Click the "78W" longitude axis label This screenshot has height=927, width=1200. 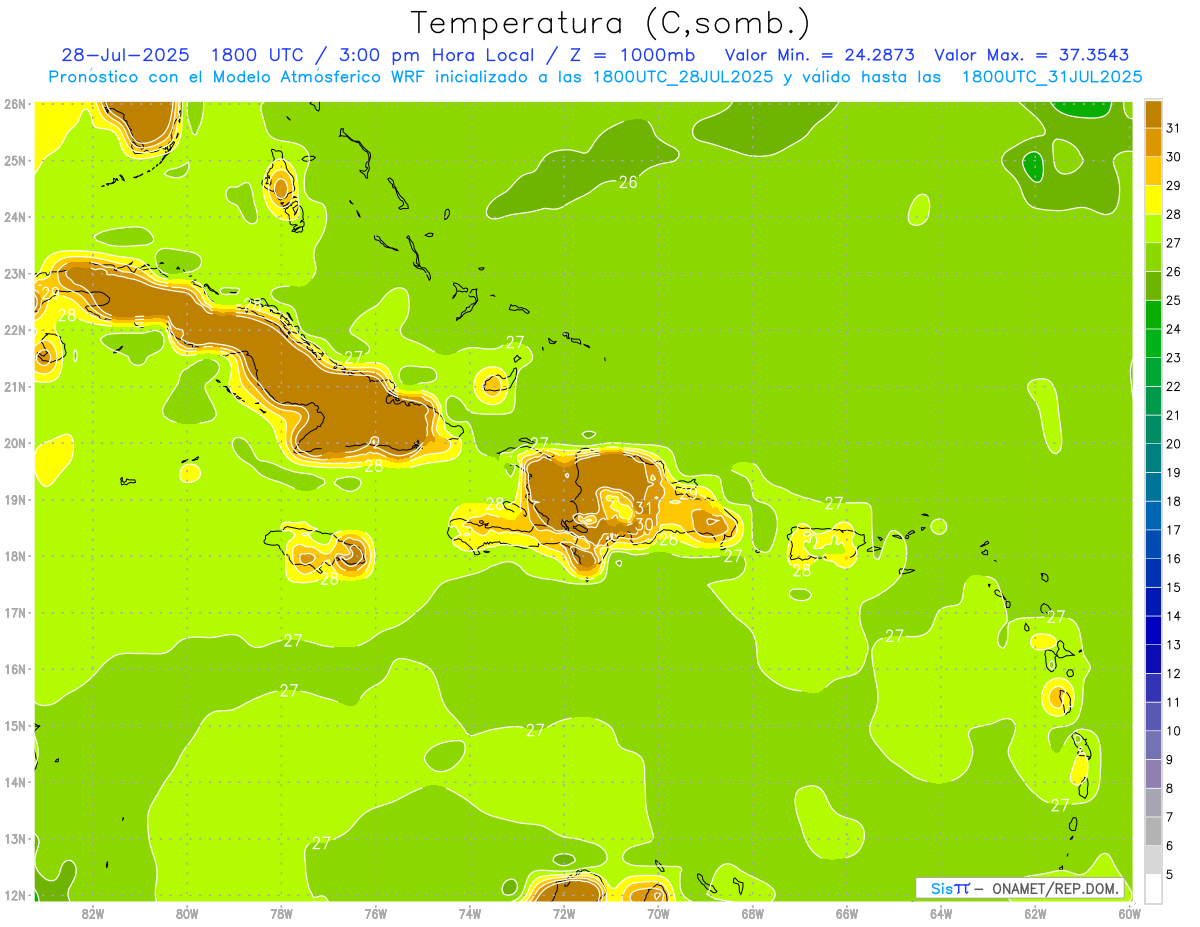tap(281, 913)
